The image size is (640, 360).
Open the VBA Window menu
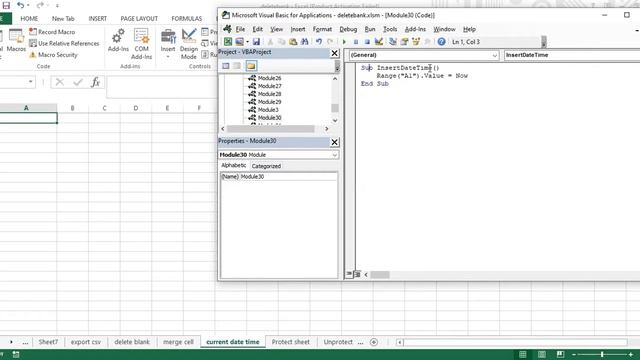point(444,29)
